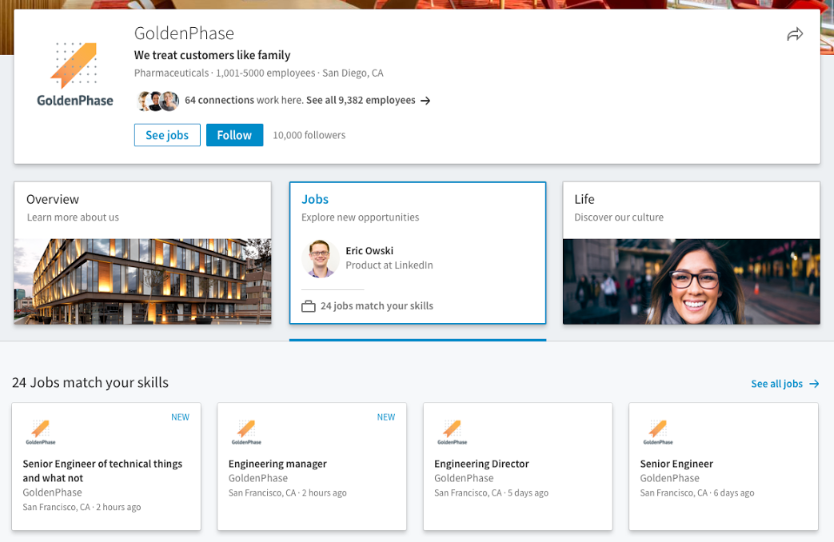Click Product at LinkedIn subtitle
This screenshot has width=834, height=542.
point(389,265)
